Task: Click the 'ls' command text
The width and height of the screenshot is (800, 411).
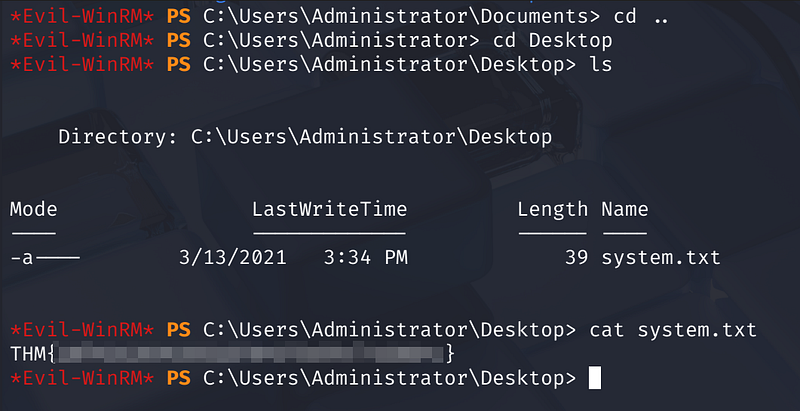Action: click(599, 65)
